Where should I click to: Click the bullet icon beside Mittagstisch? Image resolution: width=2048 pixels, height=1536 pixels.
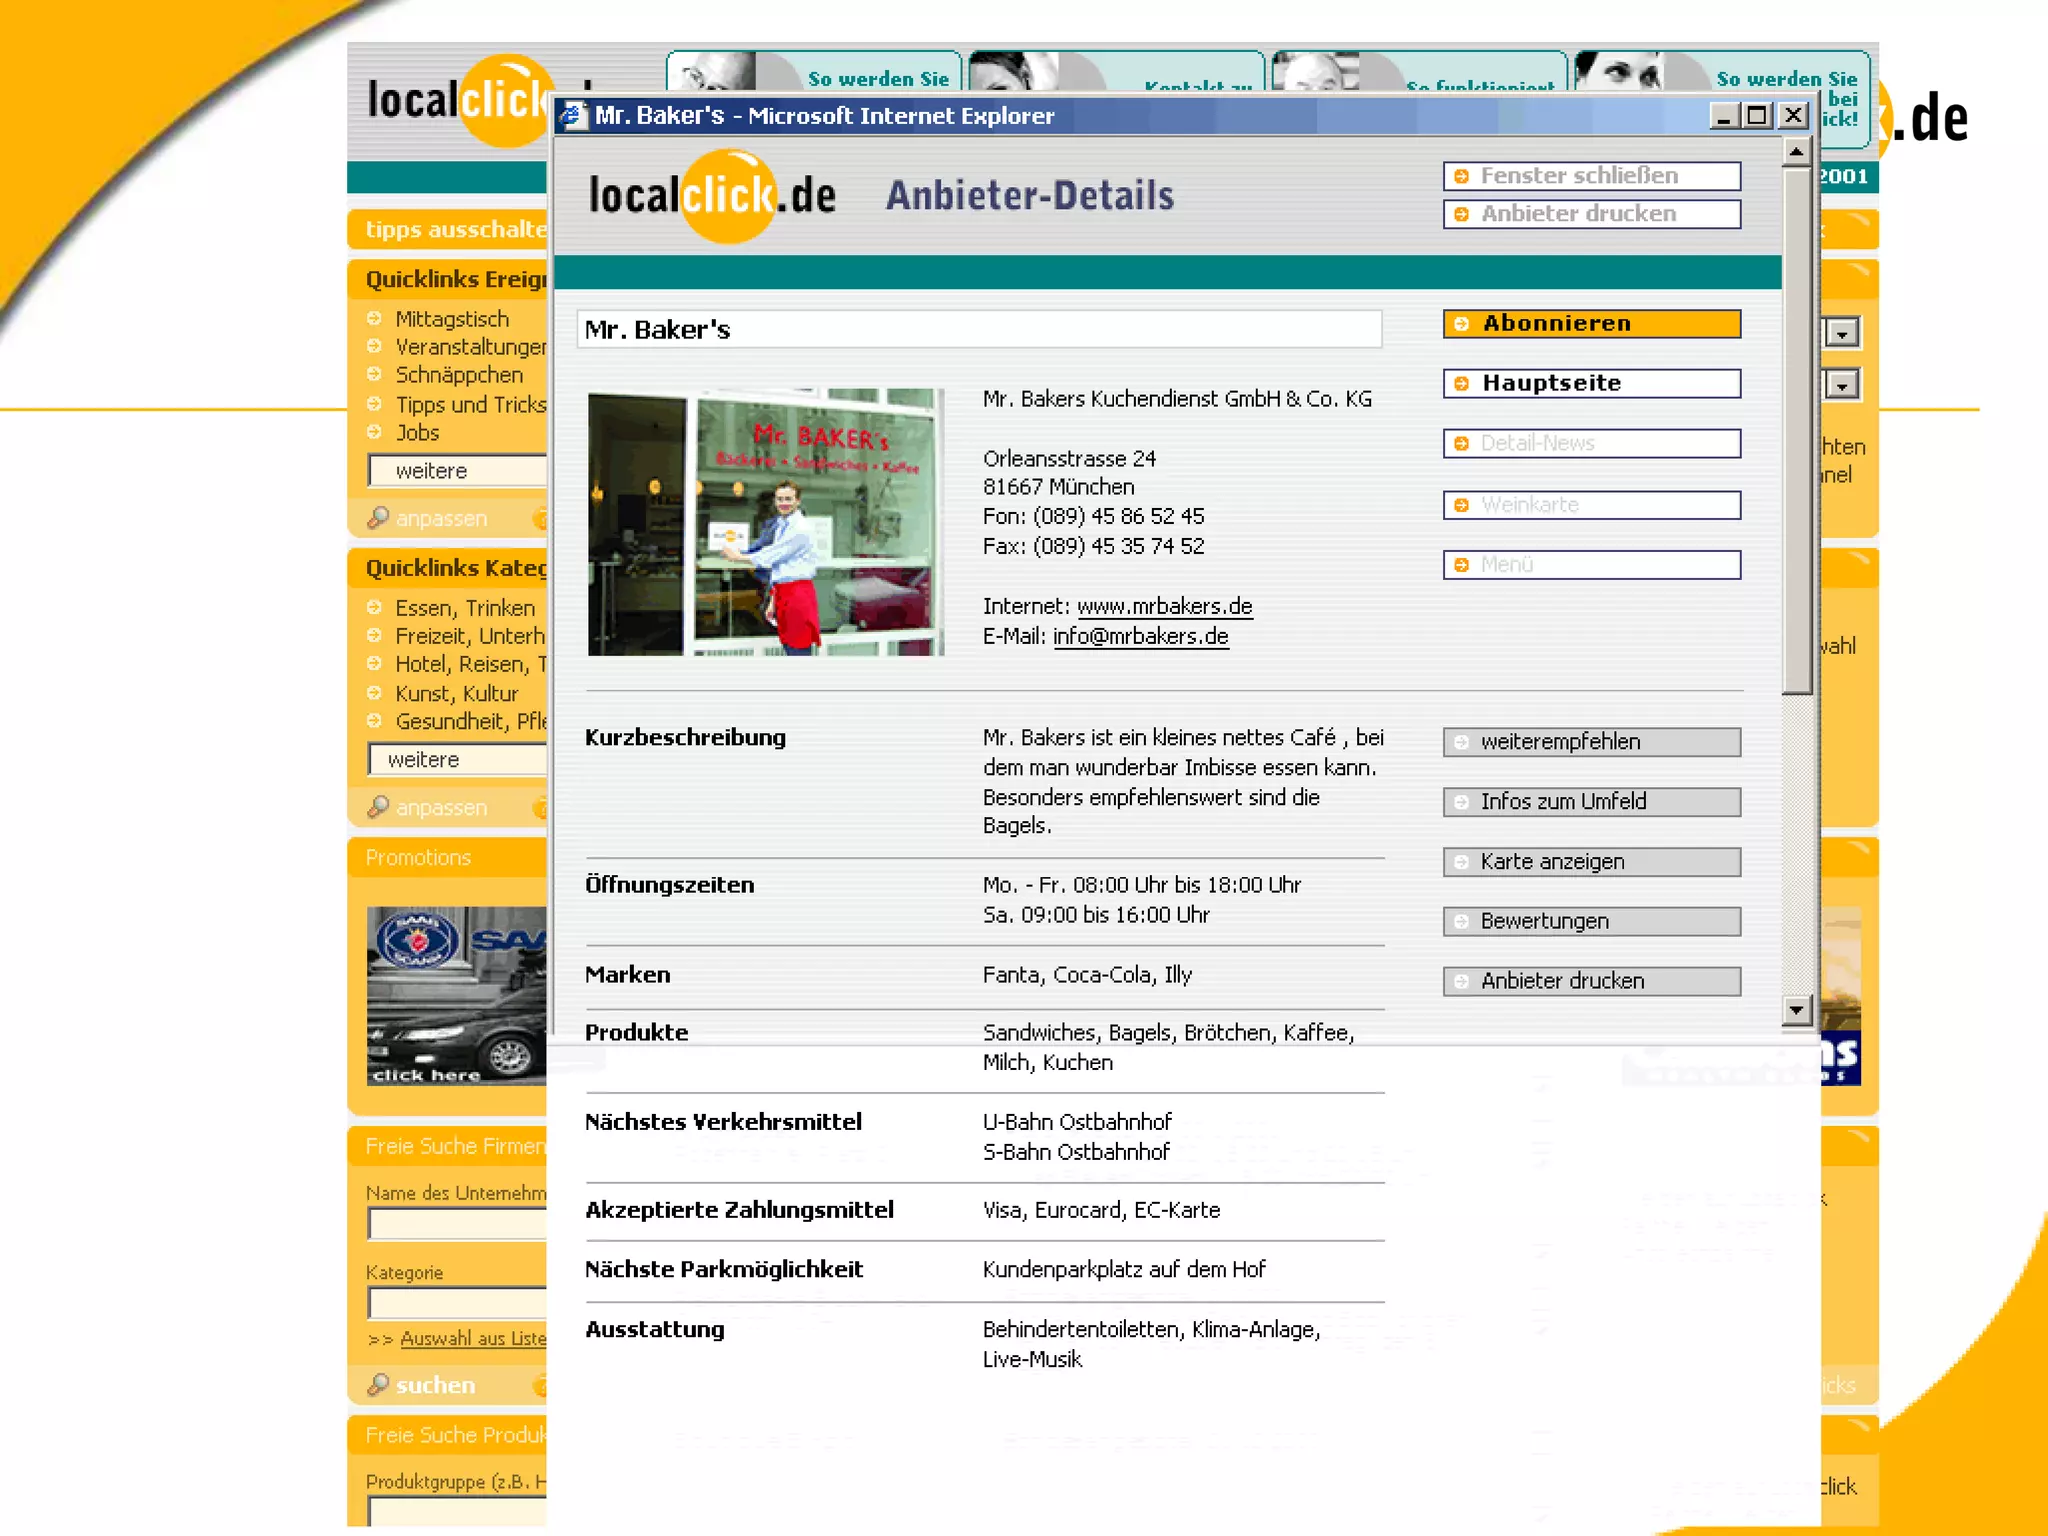point(375,319)
